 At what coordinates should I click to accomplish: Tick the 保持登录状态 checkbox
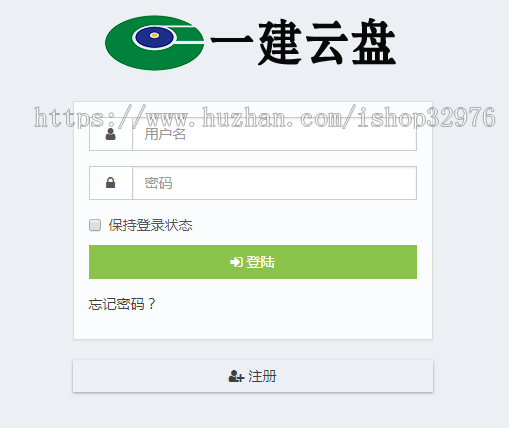tap(95, 225)
